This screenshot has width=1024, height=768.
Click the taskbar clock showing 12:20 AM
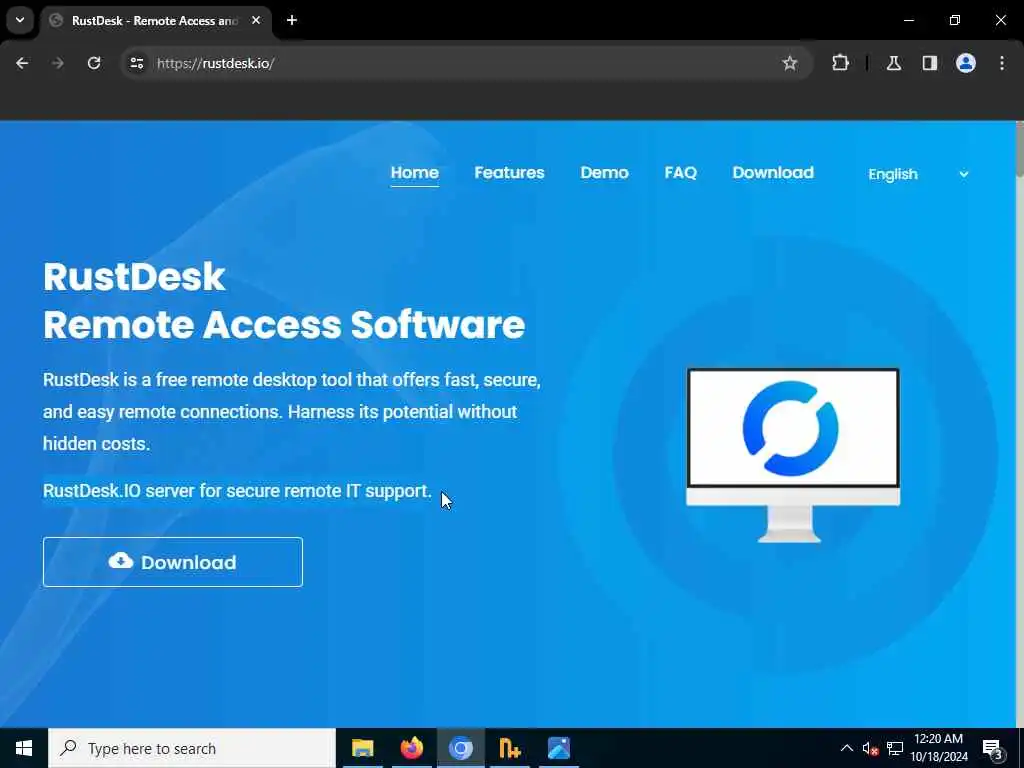pos(939,748)
